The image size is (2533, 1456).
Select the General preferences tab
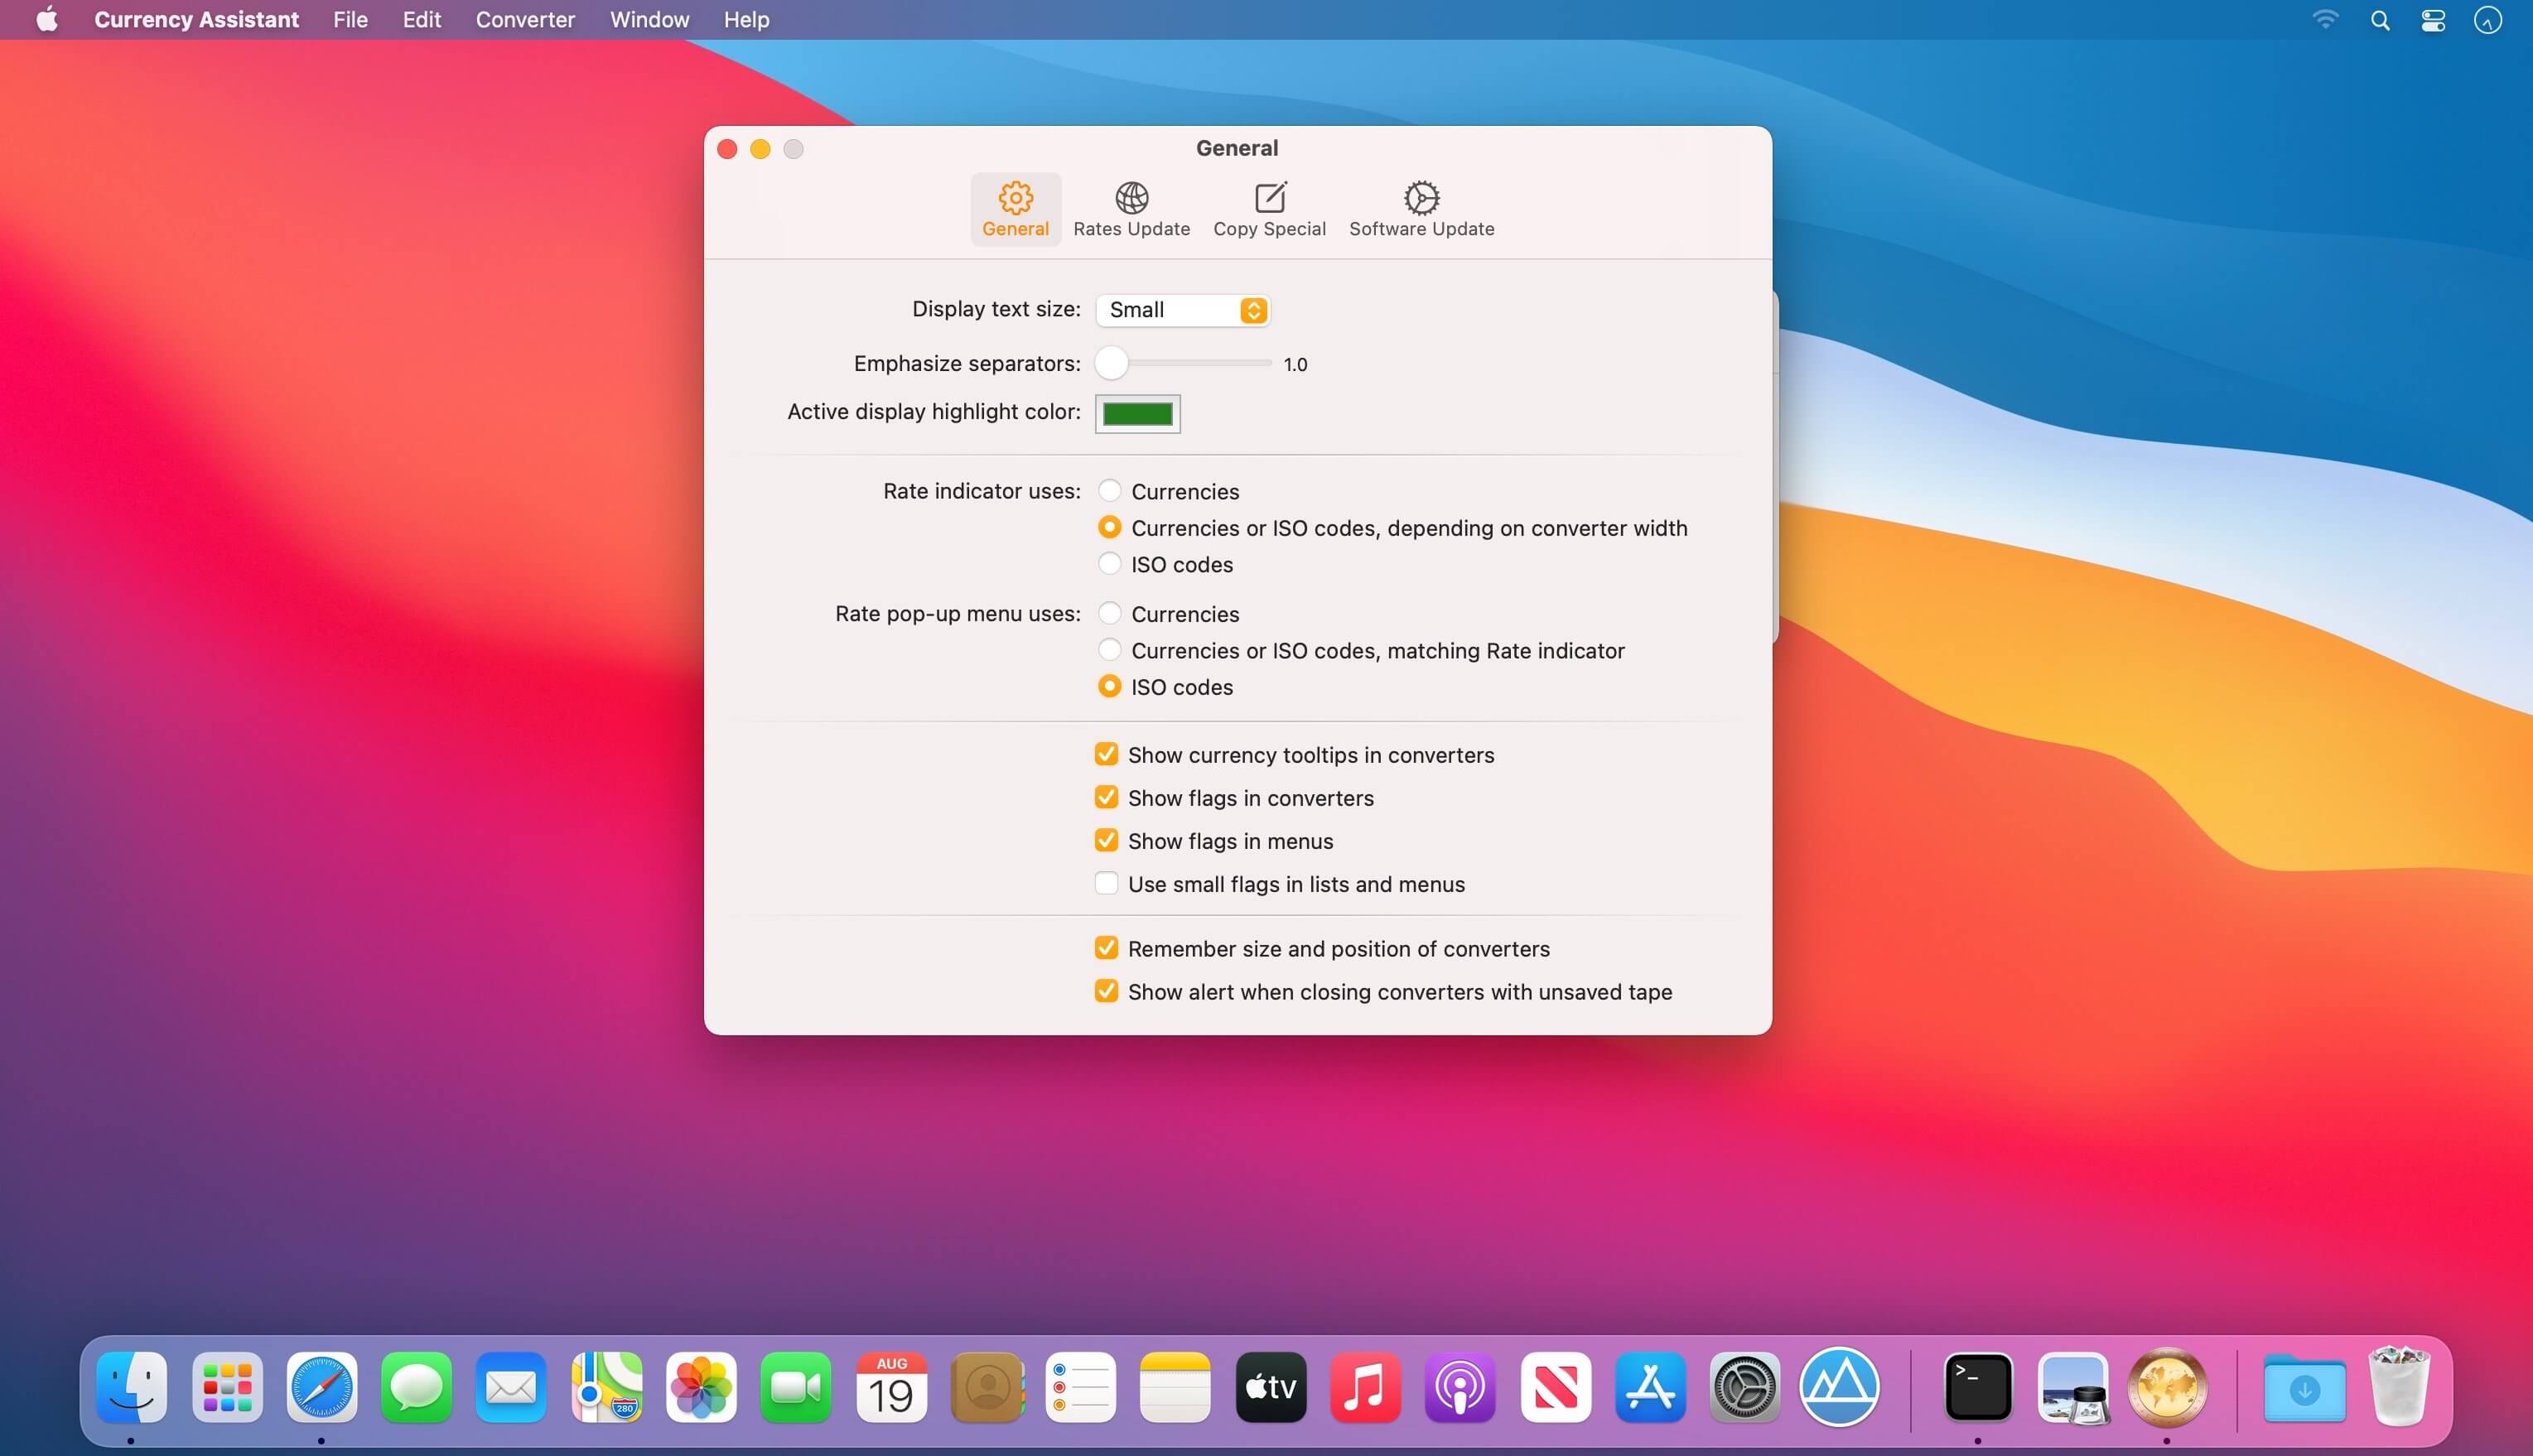pyautogui.click(x=1015, y=209)
